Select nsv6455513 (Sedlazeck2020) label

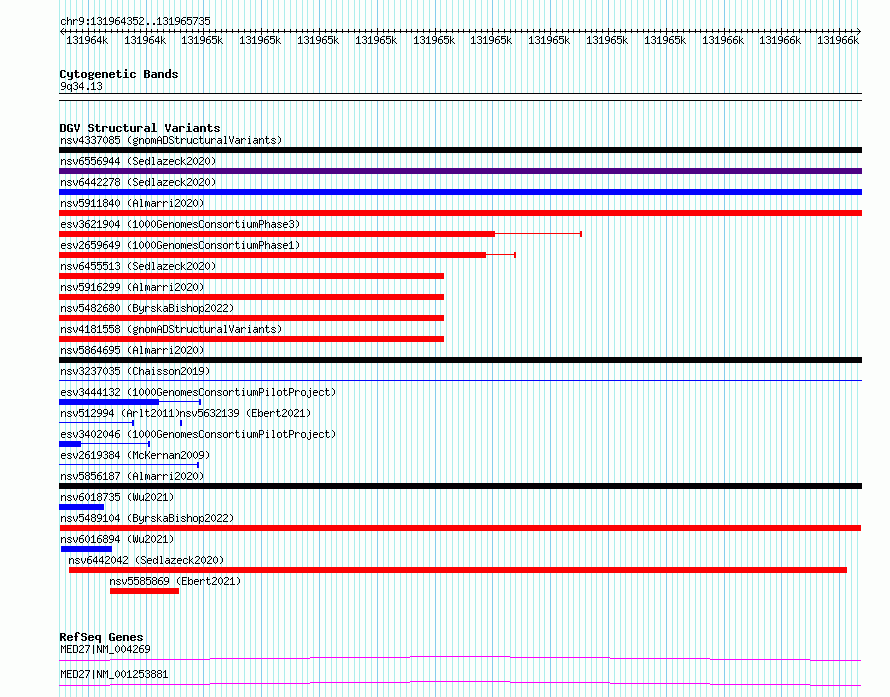(x=138, y=266)
